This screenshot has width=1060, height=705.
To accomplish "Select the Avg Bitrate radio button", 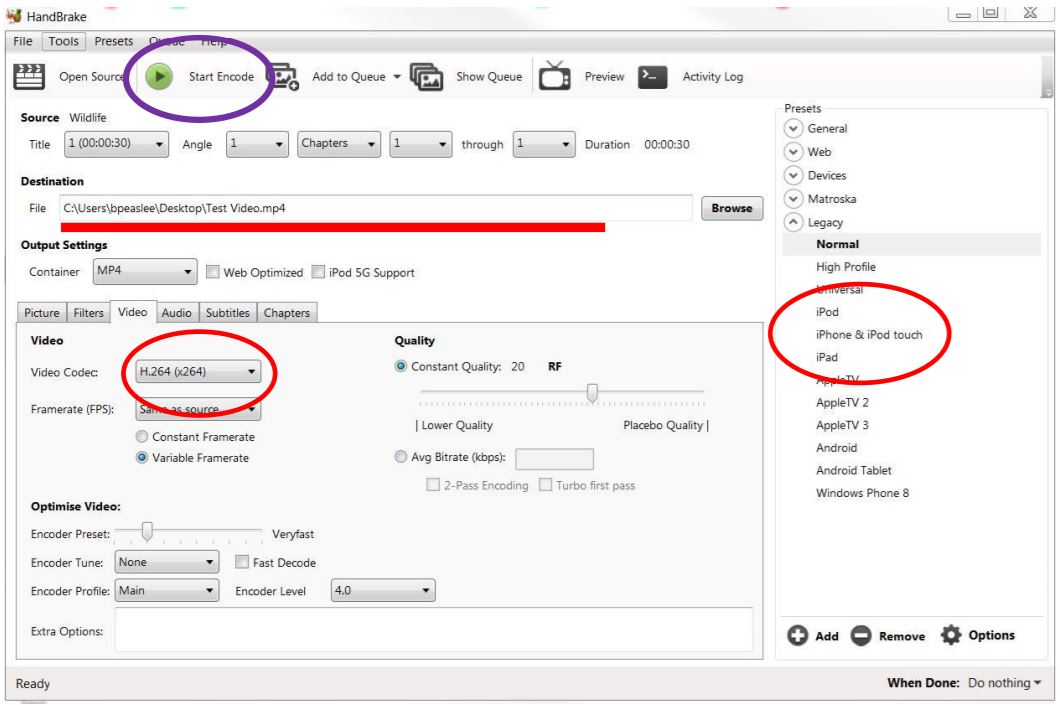I will tap(401, 457).
